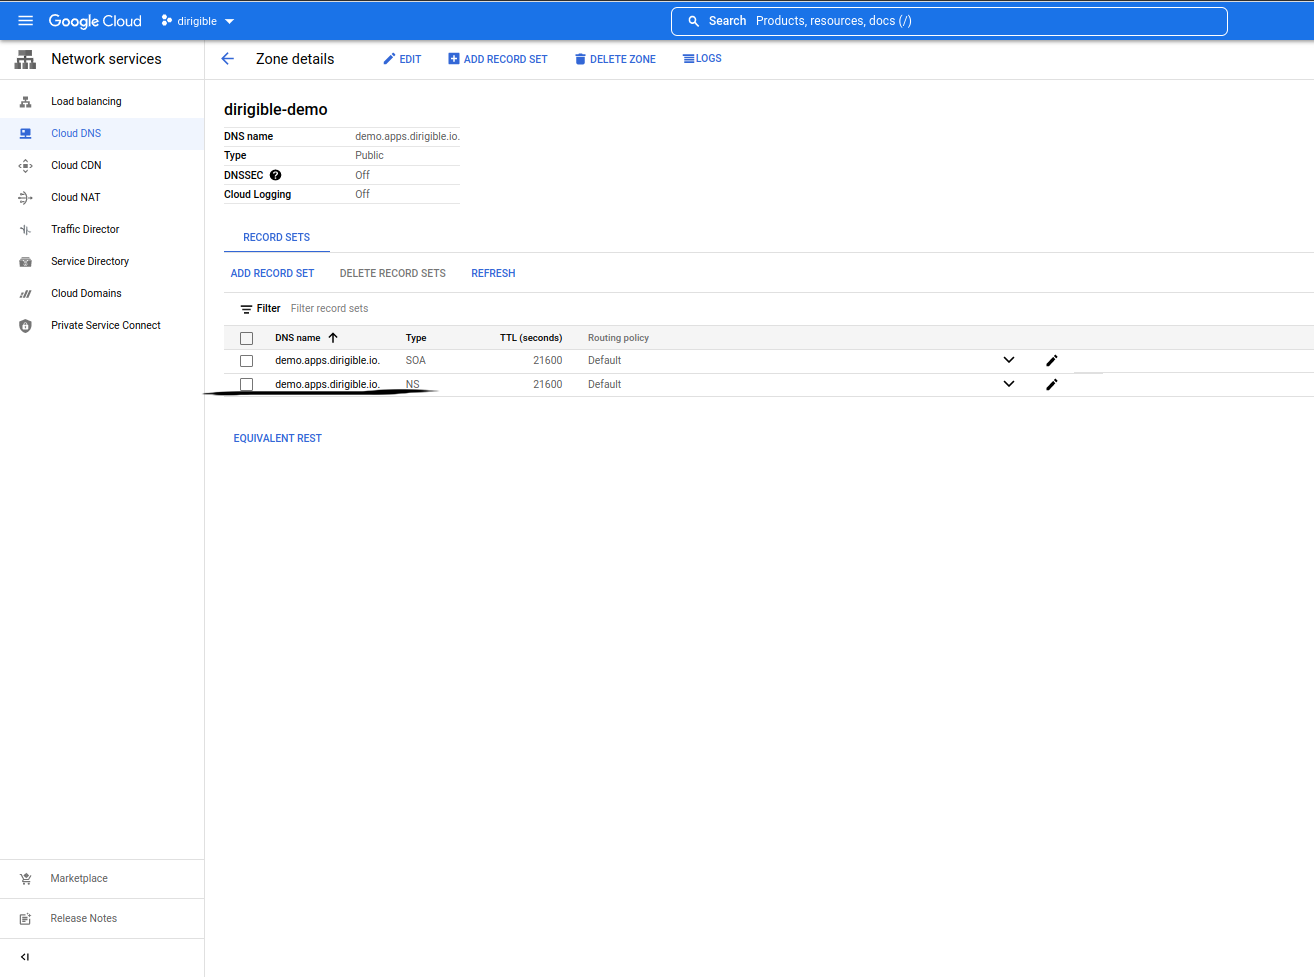
Task: Collapse the sidebar with the bottom arrow
Action: pyautogui.click(x=25, y=957)
